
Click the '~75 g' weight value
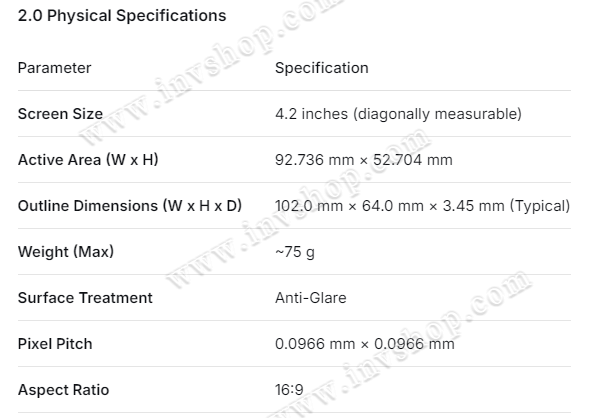tap(295, 252)
